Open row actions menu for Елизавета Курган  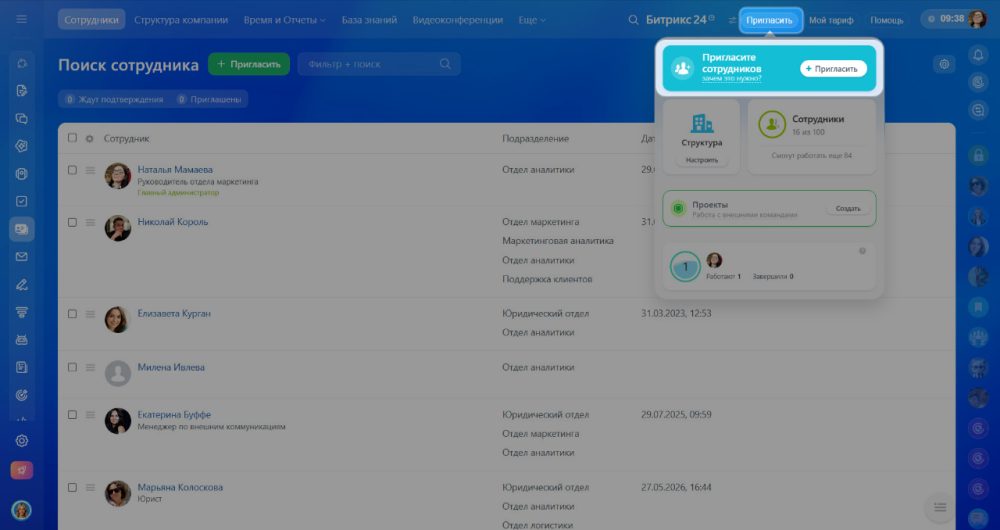click(x=90, y=314)
